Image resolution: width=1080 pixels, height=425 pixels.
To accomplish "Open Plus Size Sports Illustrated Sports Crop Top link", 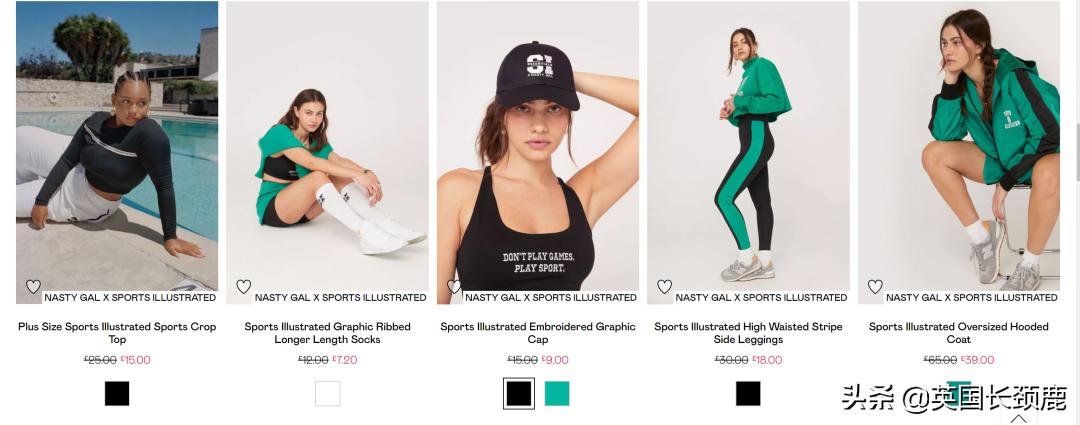I will (x=117, y=333).
